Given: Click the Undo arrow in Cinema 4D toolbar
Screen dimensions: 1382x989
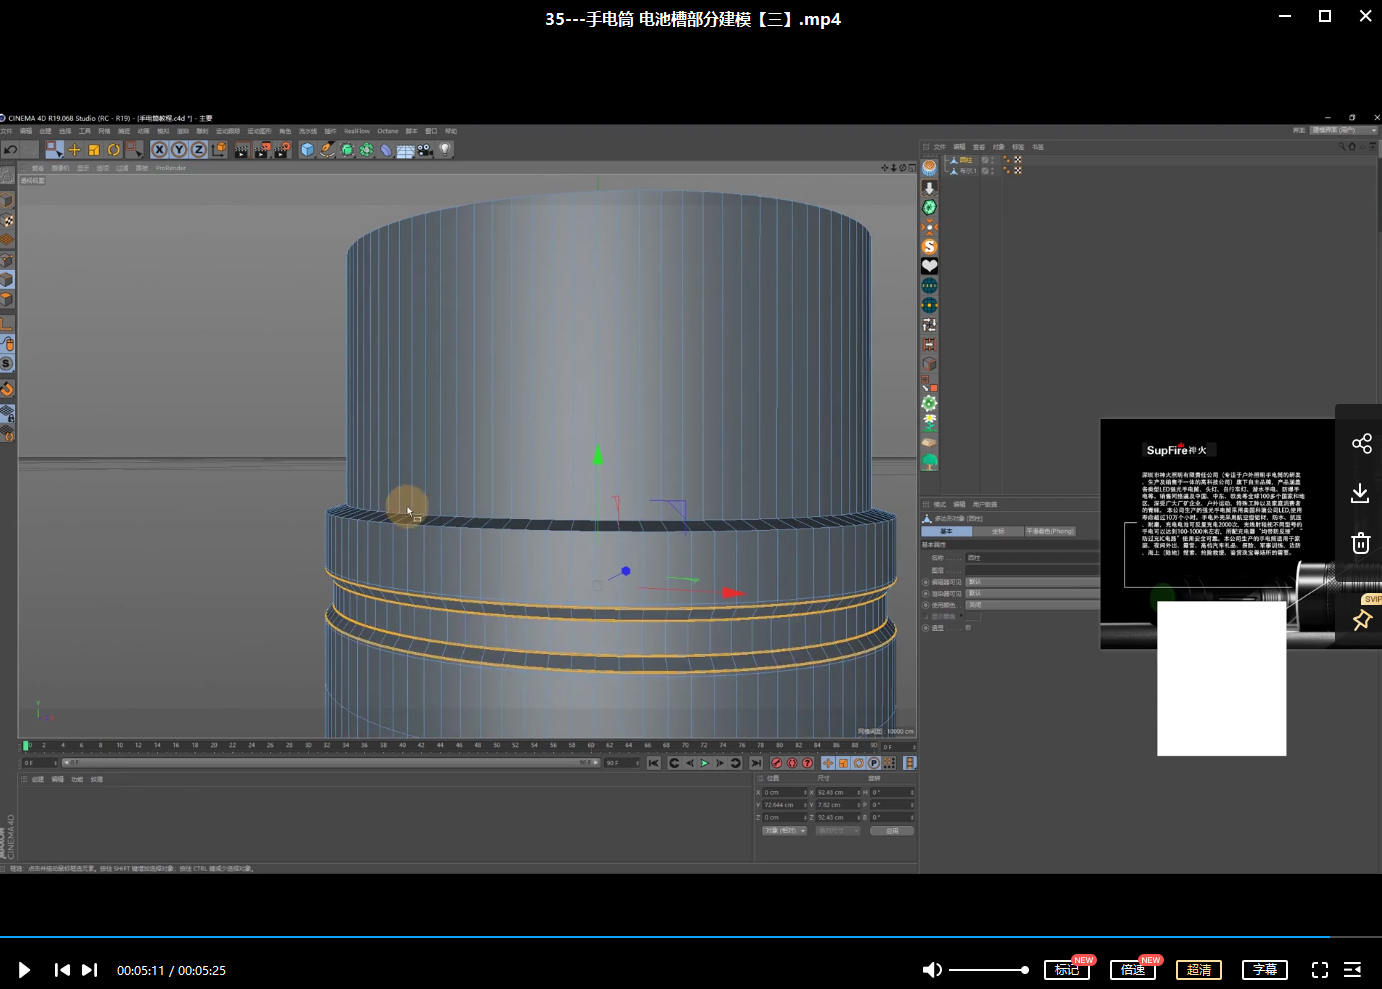Looking at the screenshot, I should (x=10, y=150).
